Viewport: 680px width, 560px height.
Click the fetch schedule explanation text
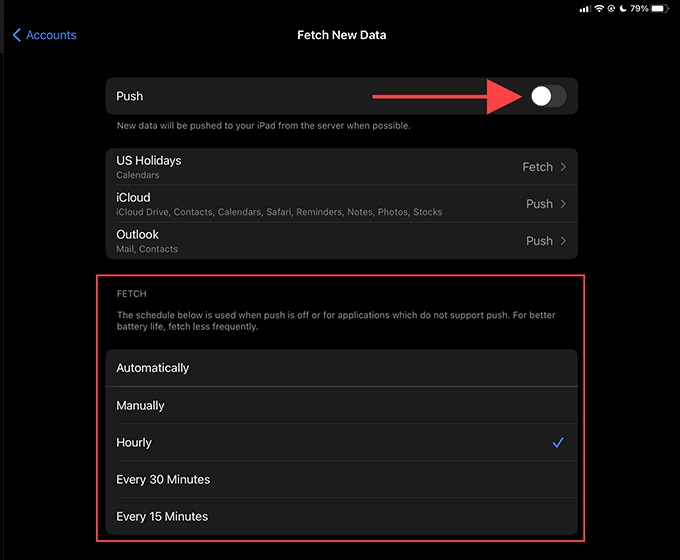click(x=336, y=321)
